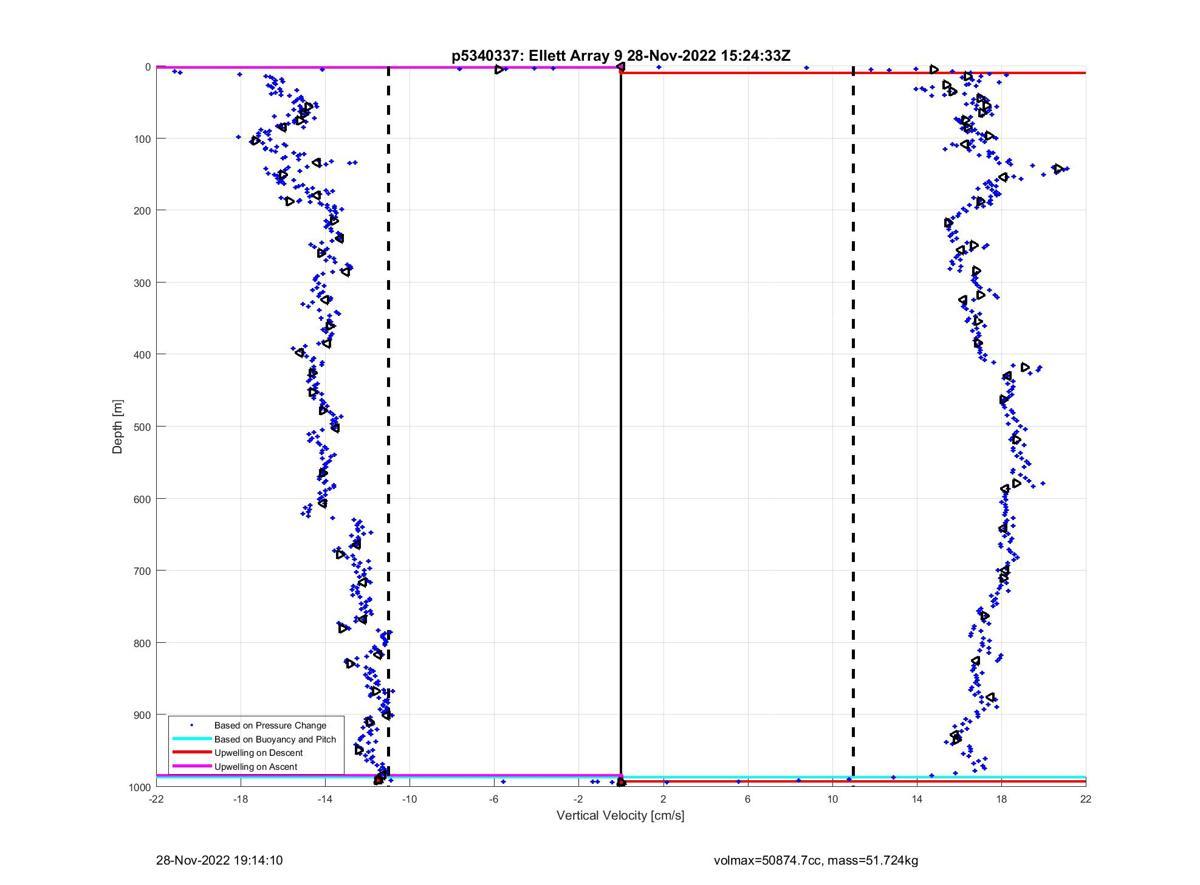1200x885 pixels.
Task: Click the '400' depth axis tick label
Action: 141,355
